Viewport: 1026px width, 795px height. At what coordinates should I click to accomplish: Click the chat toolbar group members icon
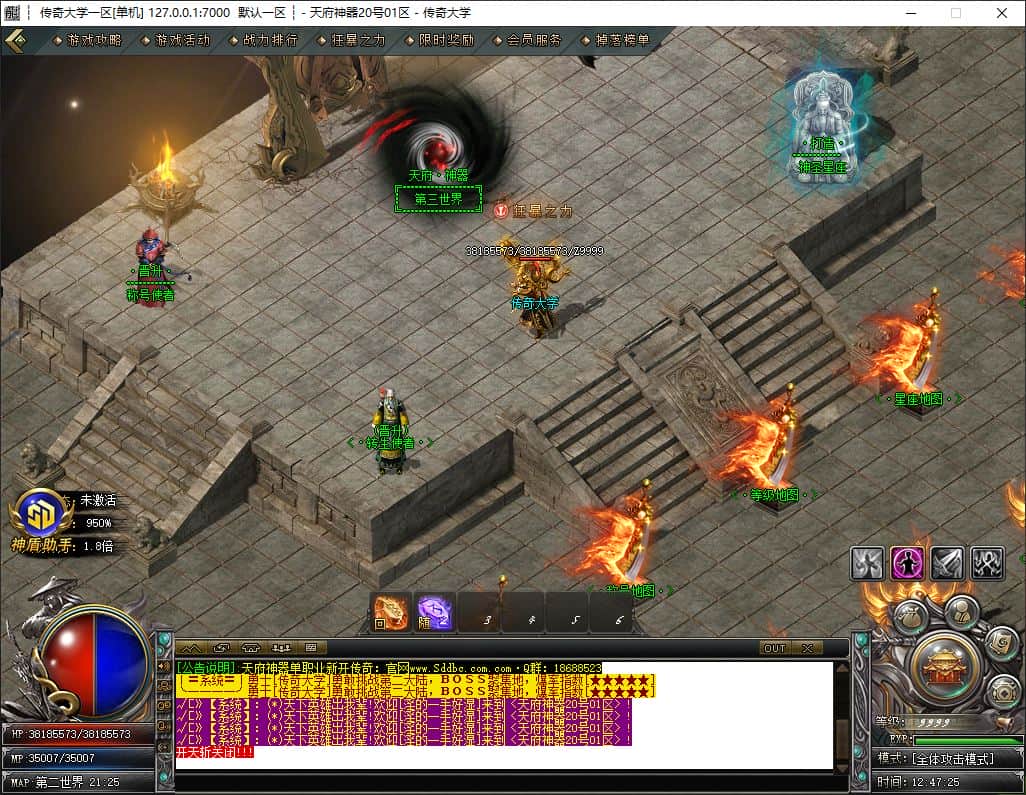pyautogui.click(x=281, y=648)
